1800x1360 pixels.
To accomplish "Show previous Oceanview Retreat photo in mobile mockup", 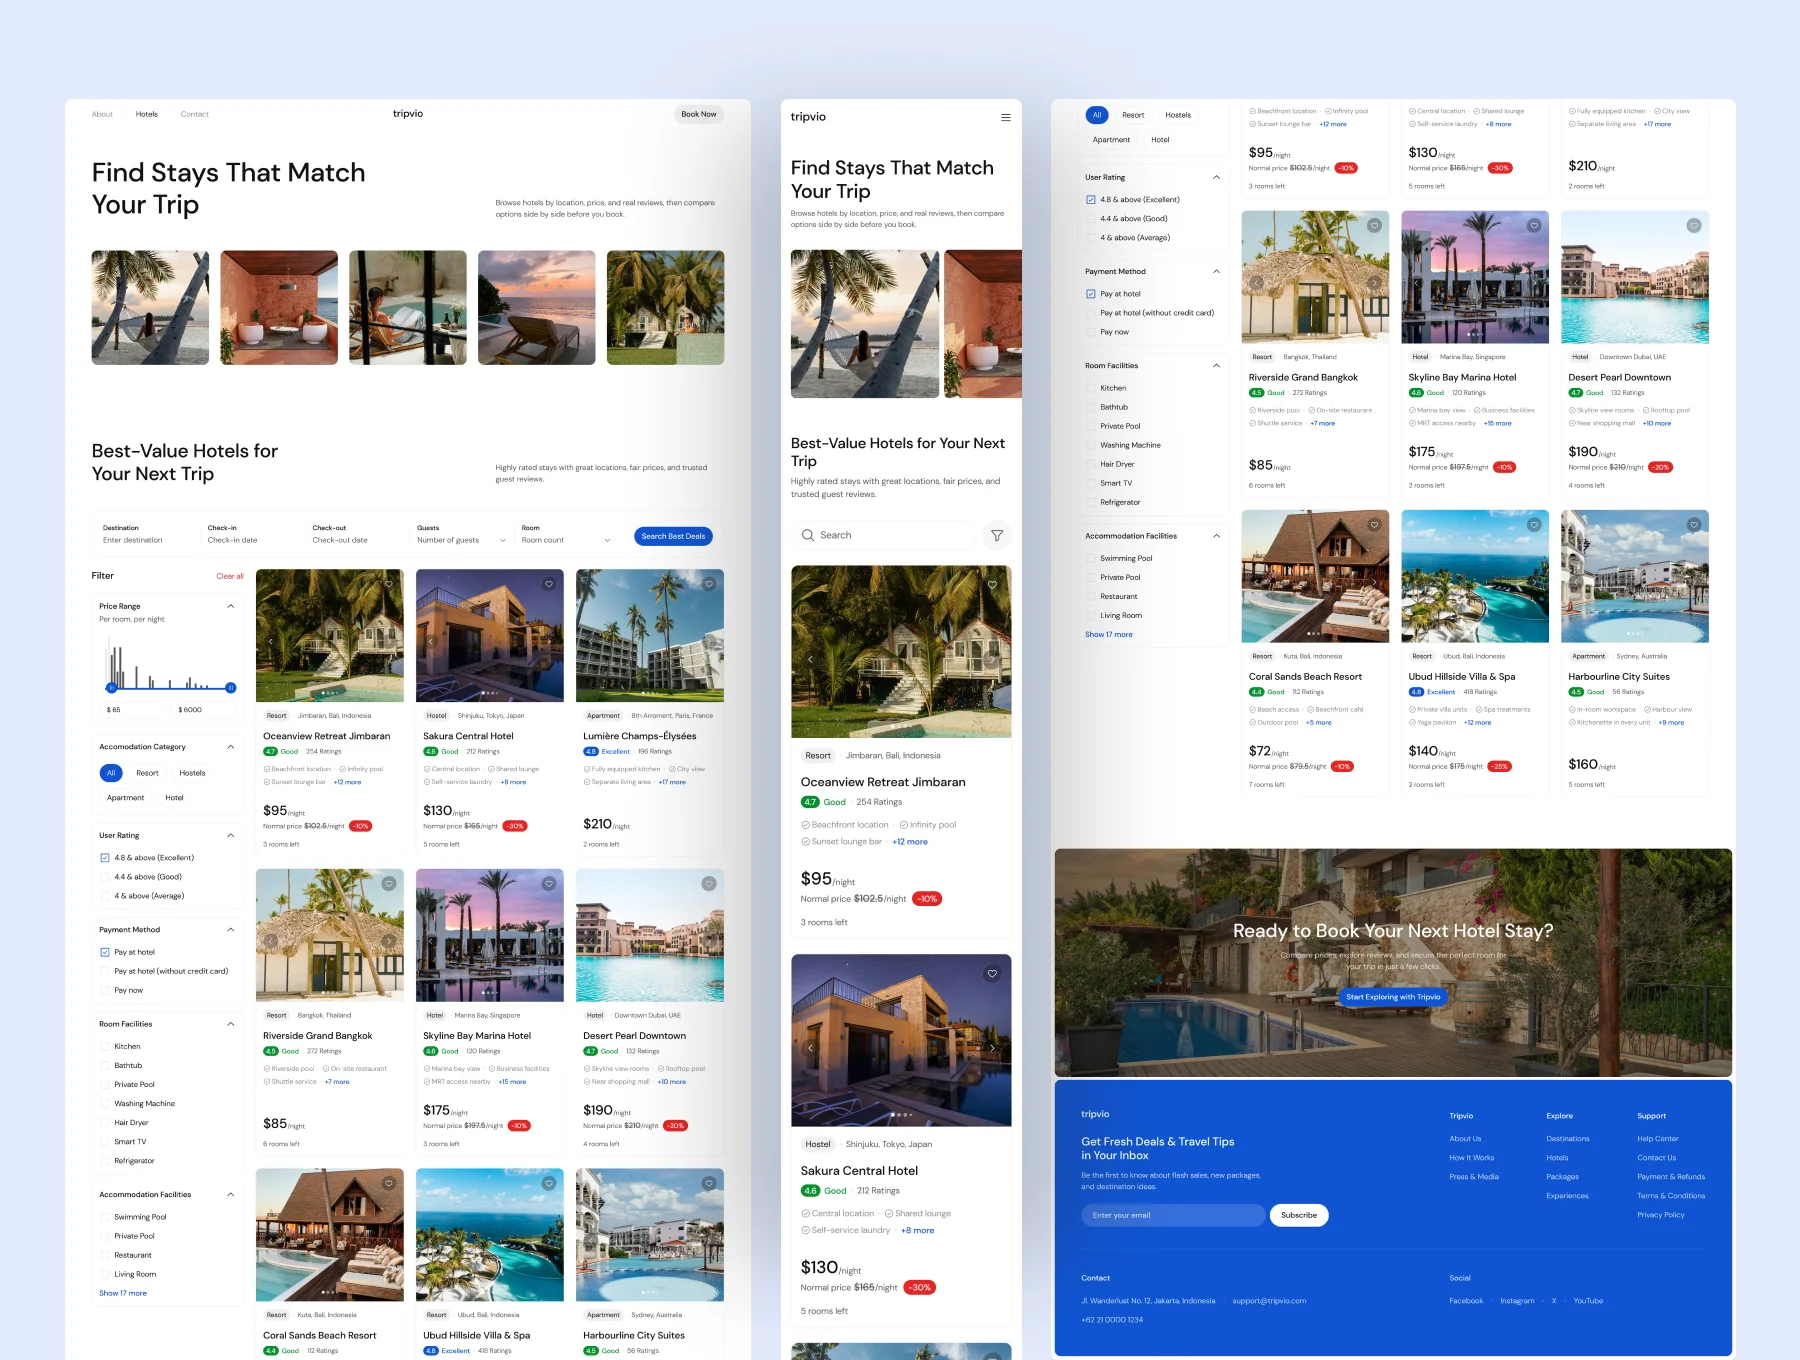I will click(x=810, y=659).
